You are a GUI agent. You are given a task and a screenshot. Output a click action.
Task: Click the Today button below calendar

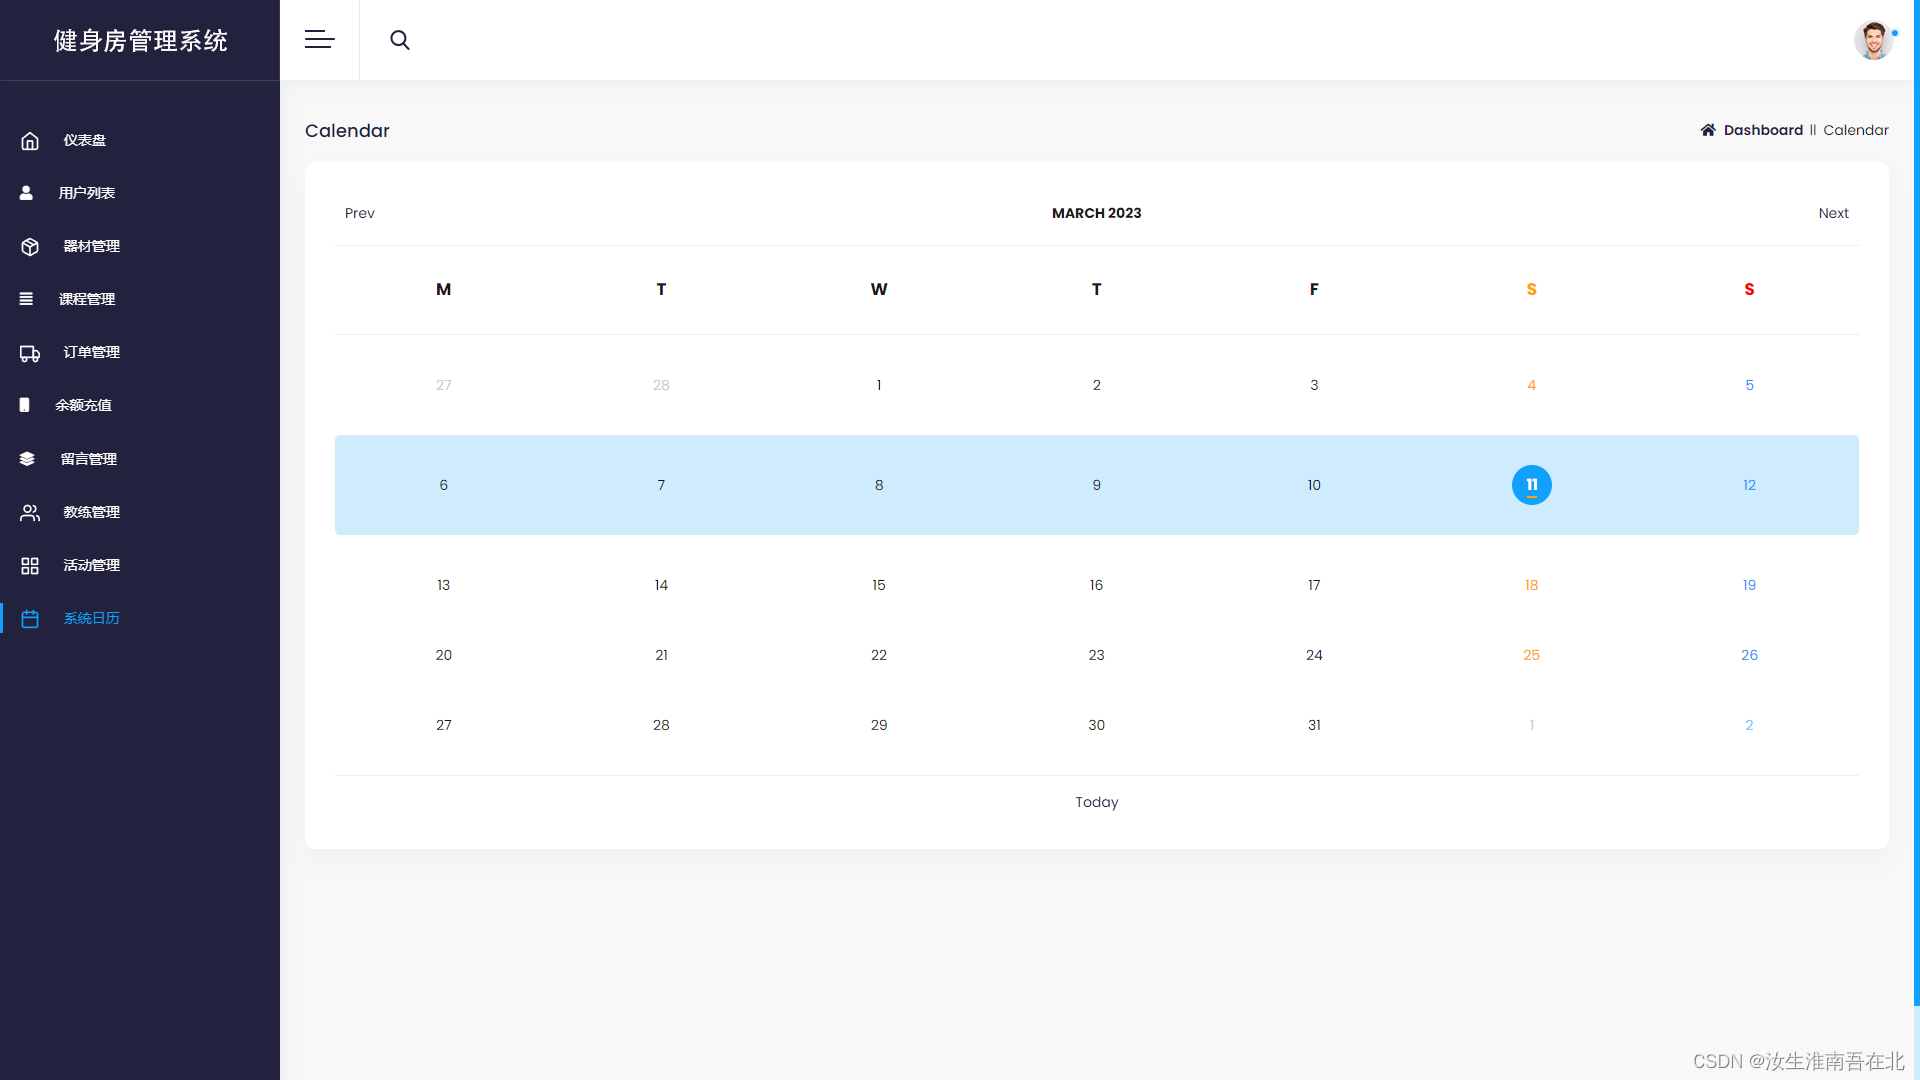pyautogui.click(x=1096, y=802)
